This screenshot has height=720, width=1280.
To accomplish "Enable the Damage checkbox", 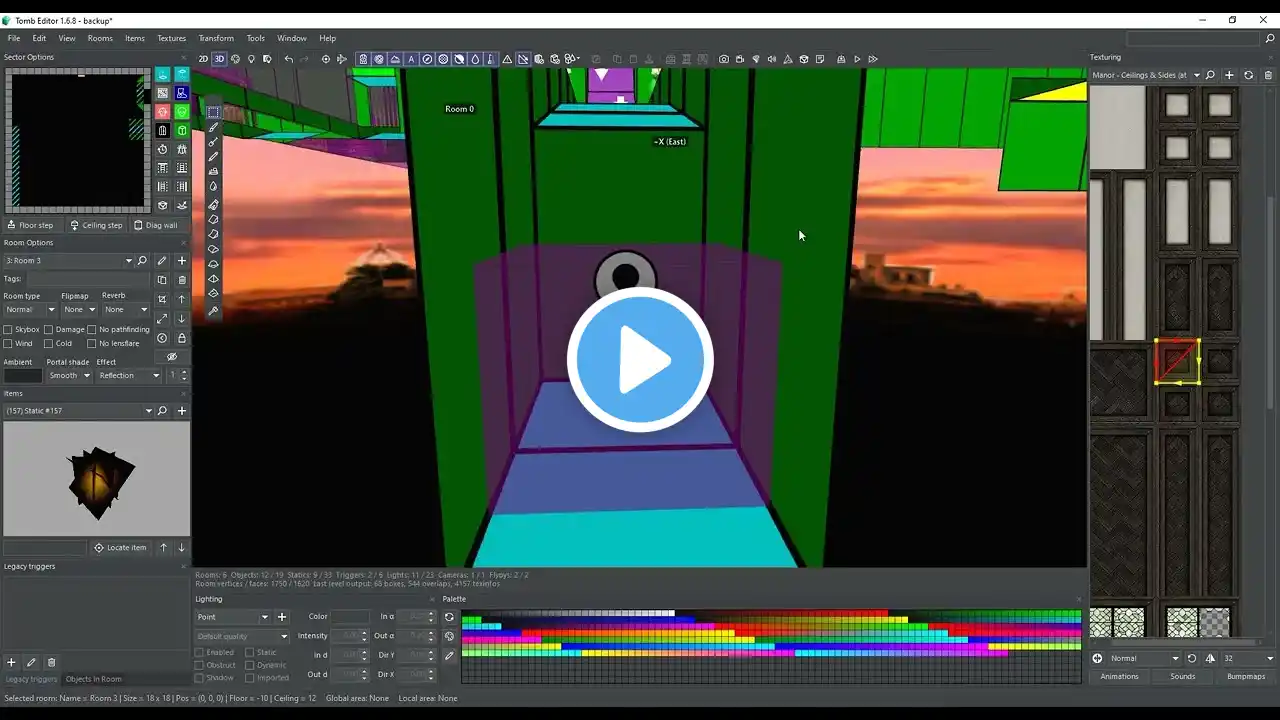I will pos(49,329).
